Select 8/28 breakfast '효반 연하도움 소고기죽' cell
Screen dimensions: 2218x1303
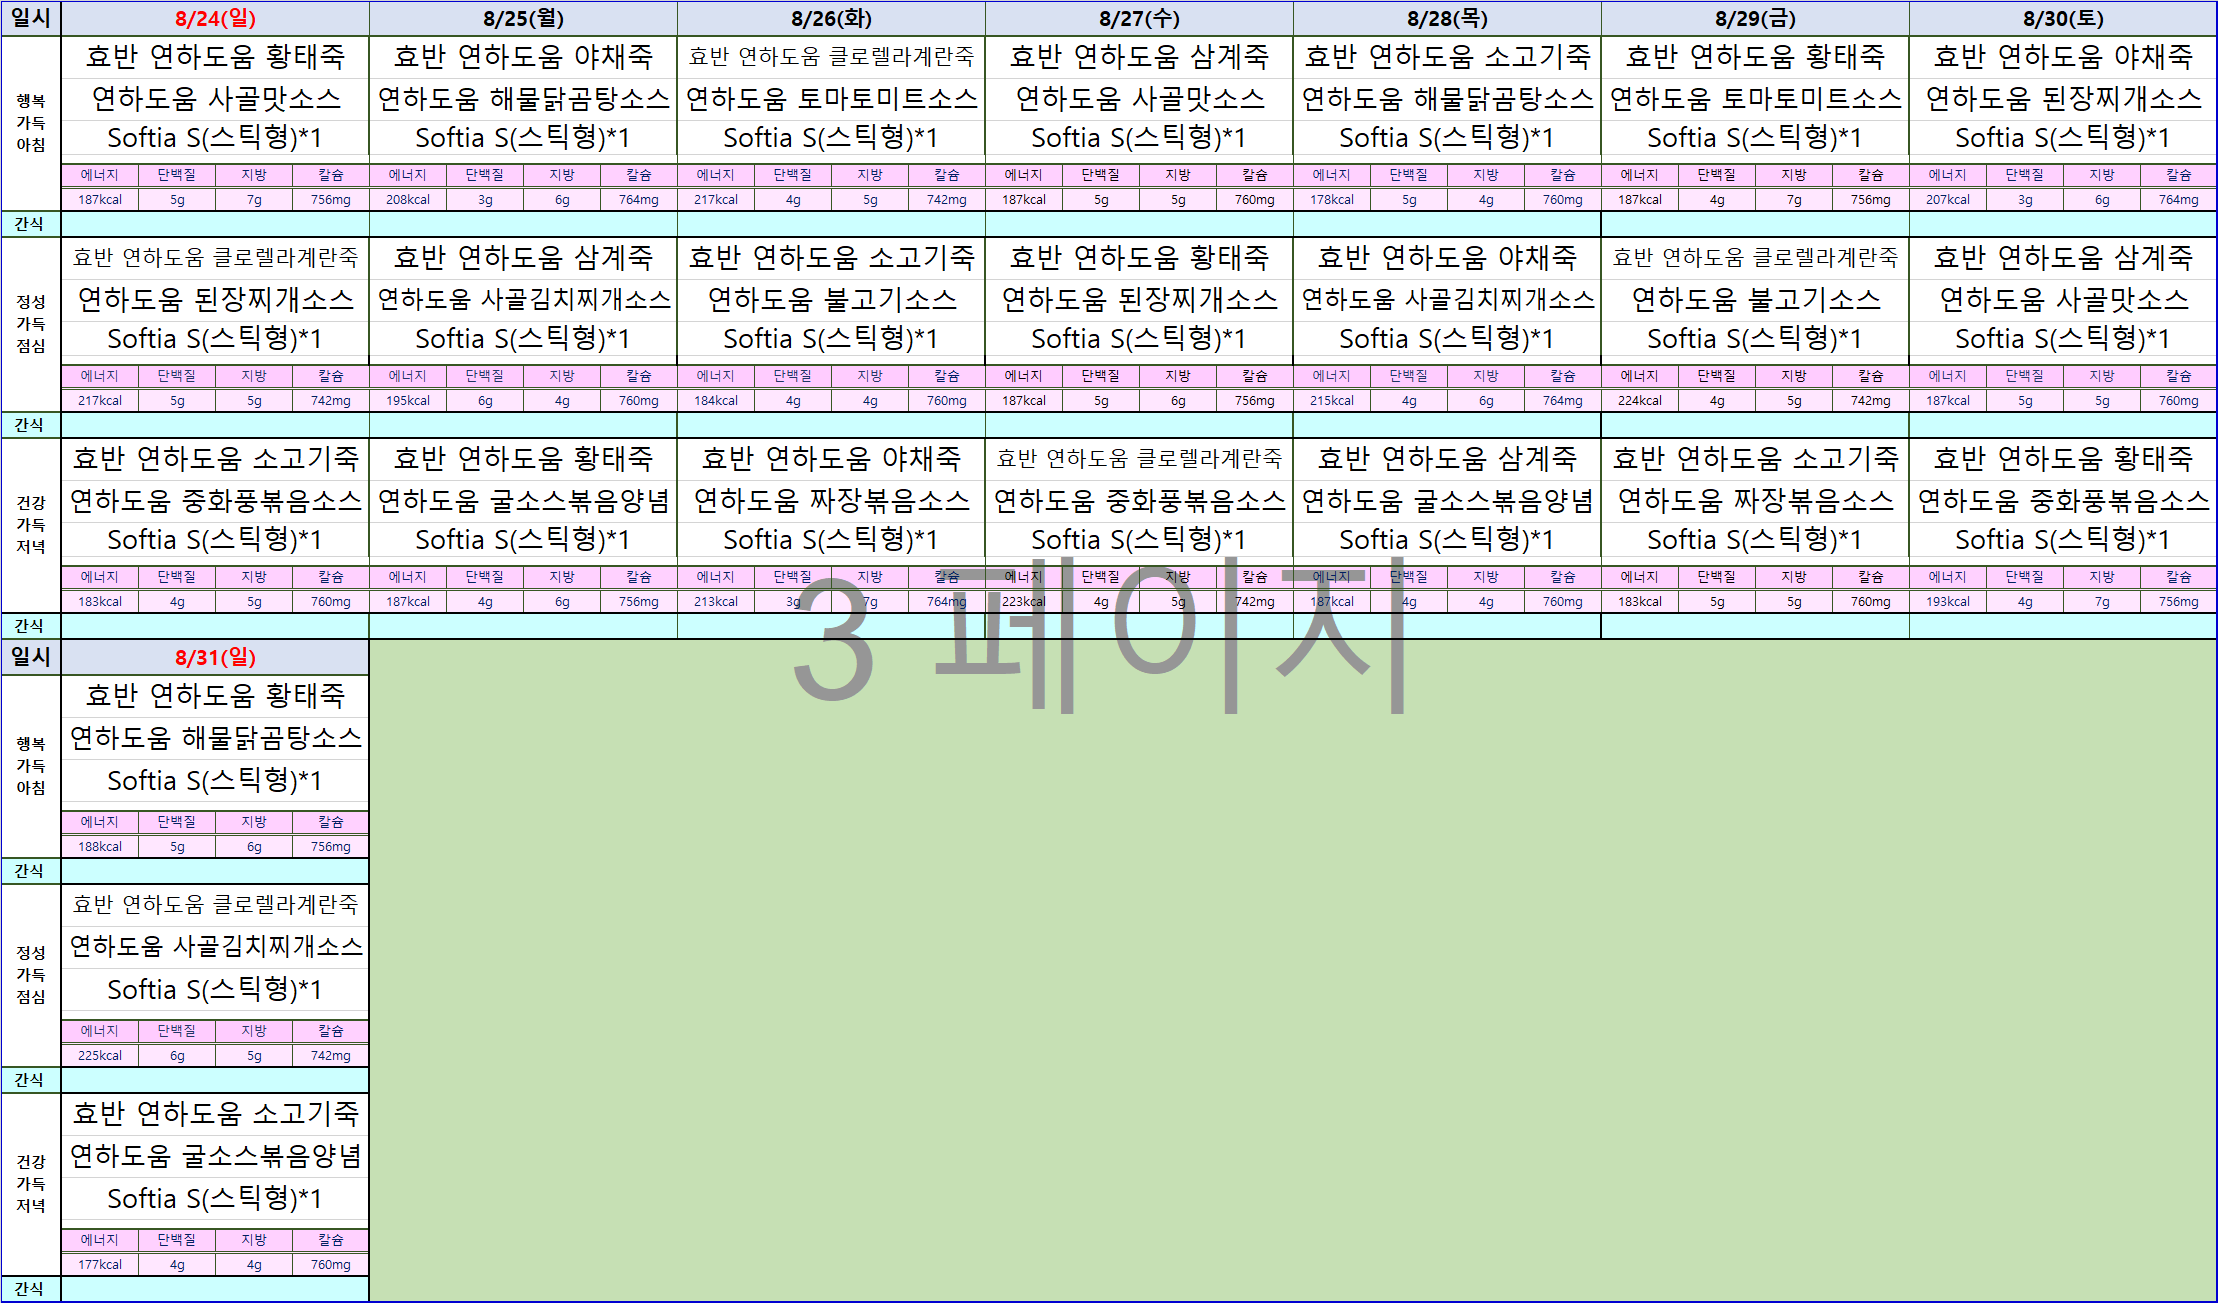1447,57
